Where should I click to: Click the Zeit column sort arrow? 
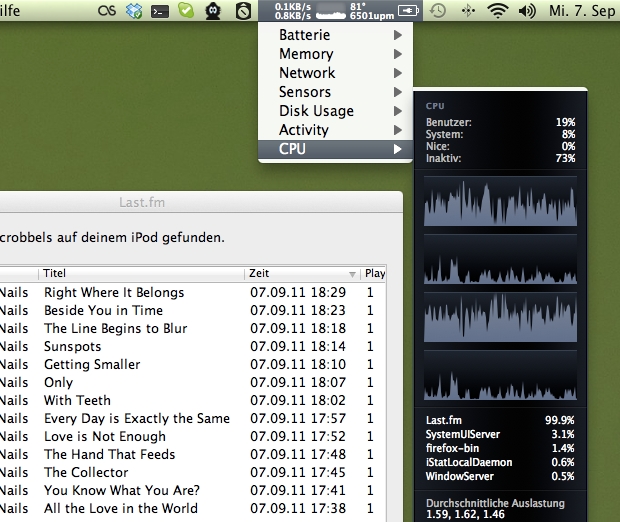point(352,274)
